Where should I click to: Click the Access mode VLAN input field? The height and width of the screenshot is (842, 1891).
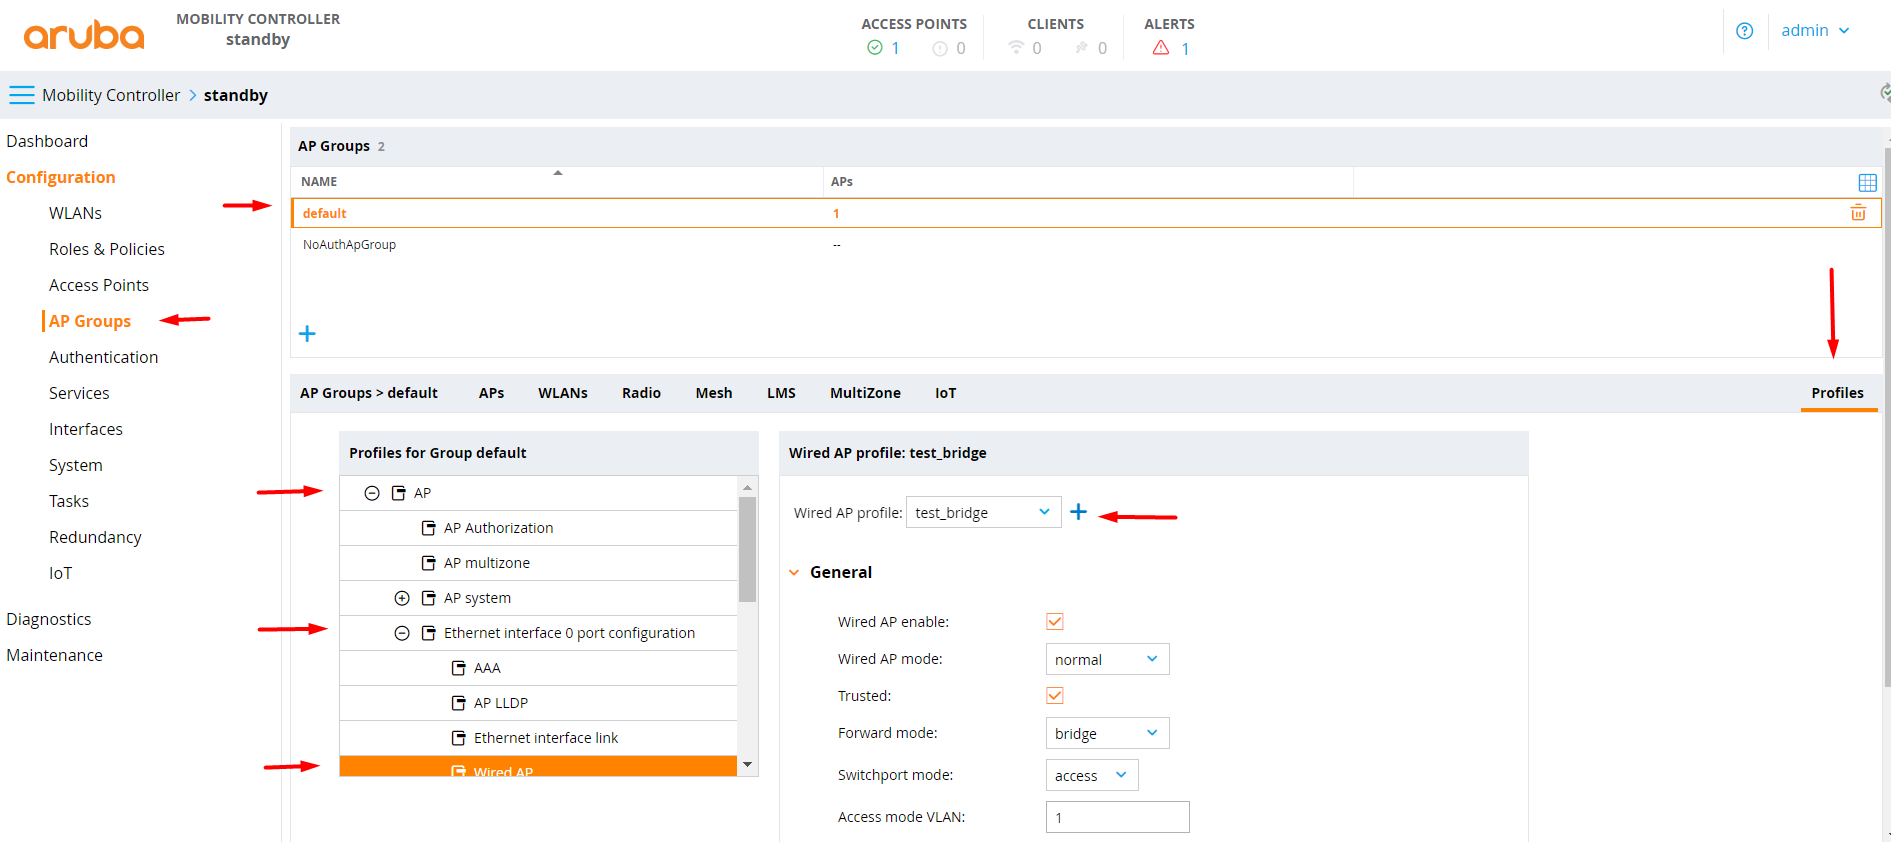click(x=1118, y=817)
